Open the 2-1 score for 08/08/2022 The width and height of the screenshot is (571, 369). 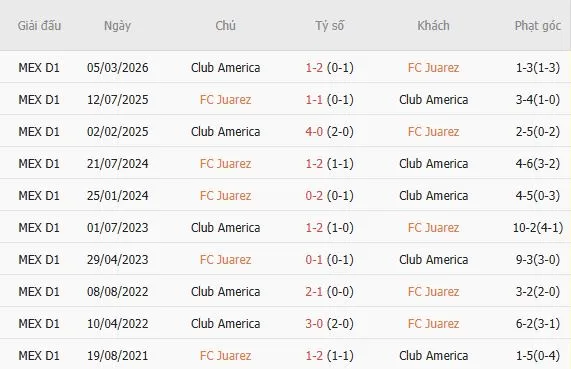point(314,292)
